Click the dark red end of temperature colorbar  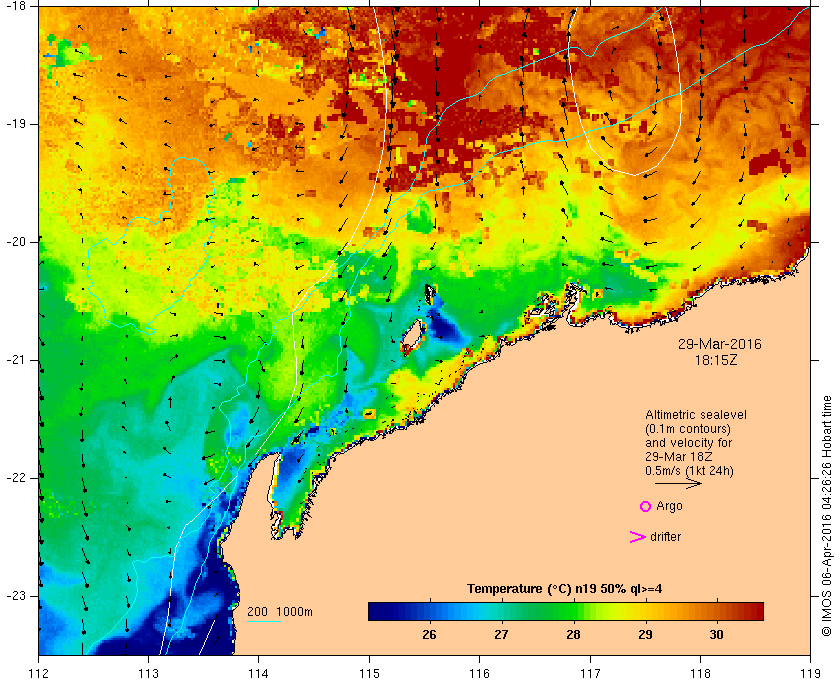[x=756, y=611]
